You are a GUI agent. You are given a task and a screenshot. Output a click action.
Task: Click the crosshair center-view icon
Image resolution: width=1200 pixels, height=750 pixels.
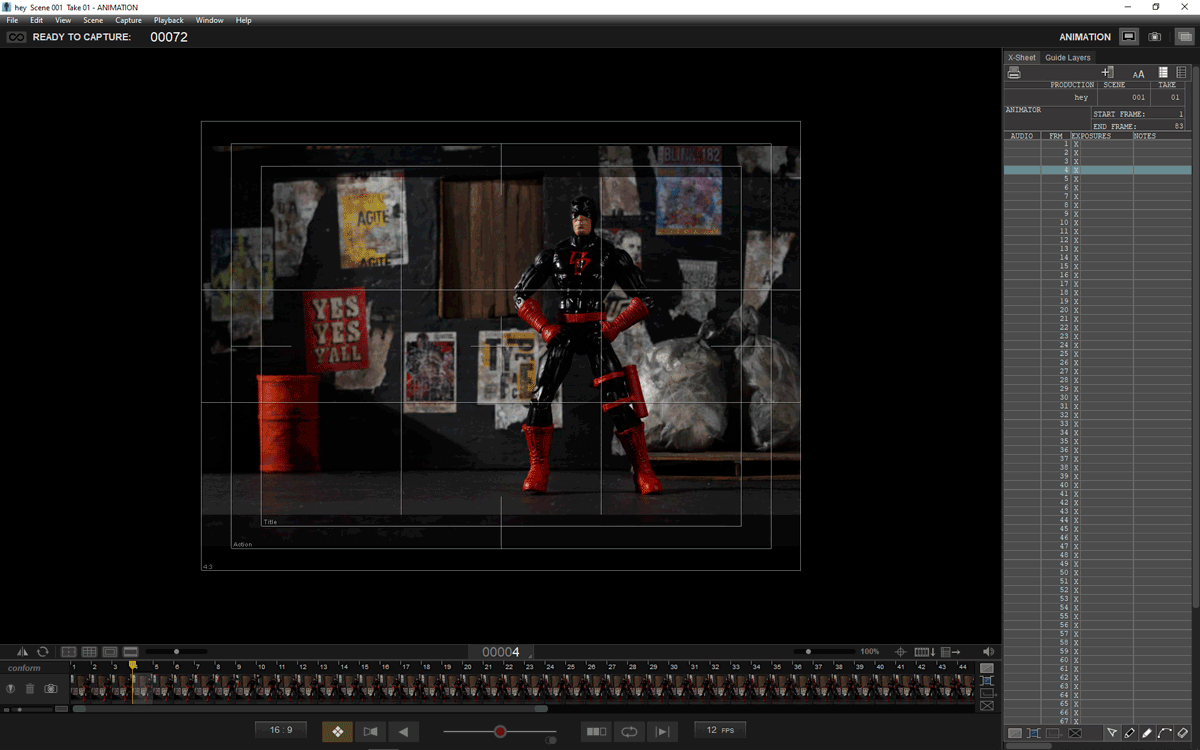point(900,651)
